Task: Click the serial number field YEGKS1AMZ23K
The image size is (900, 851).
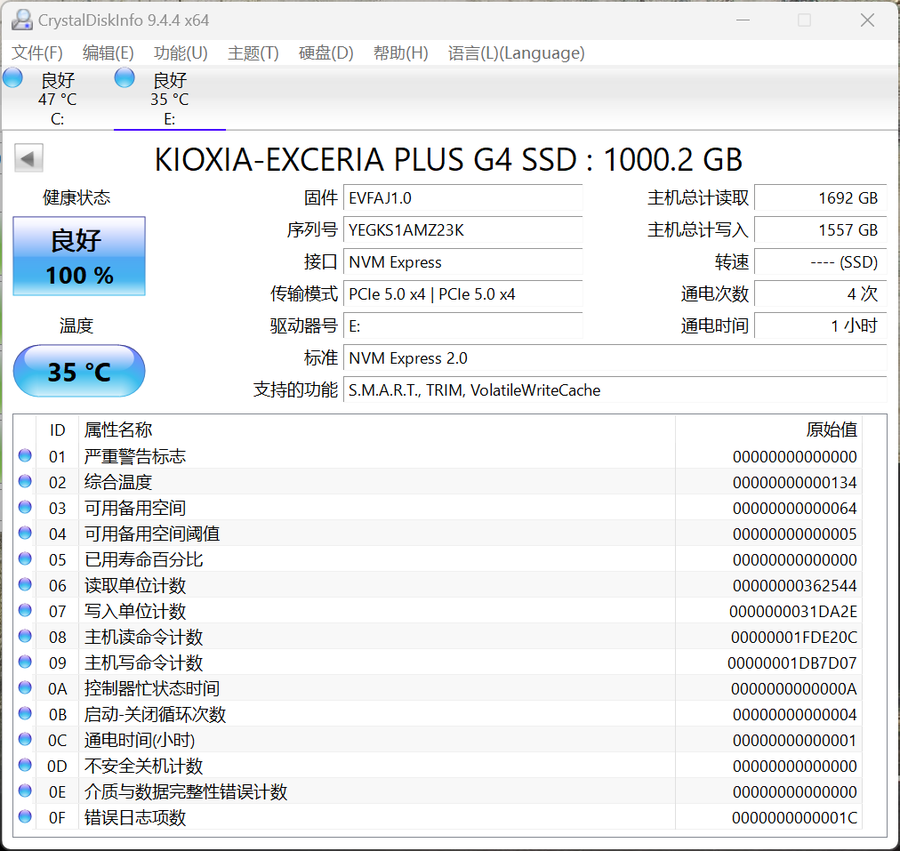Action: 463,230
